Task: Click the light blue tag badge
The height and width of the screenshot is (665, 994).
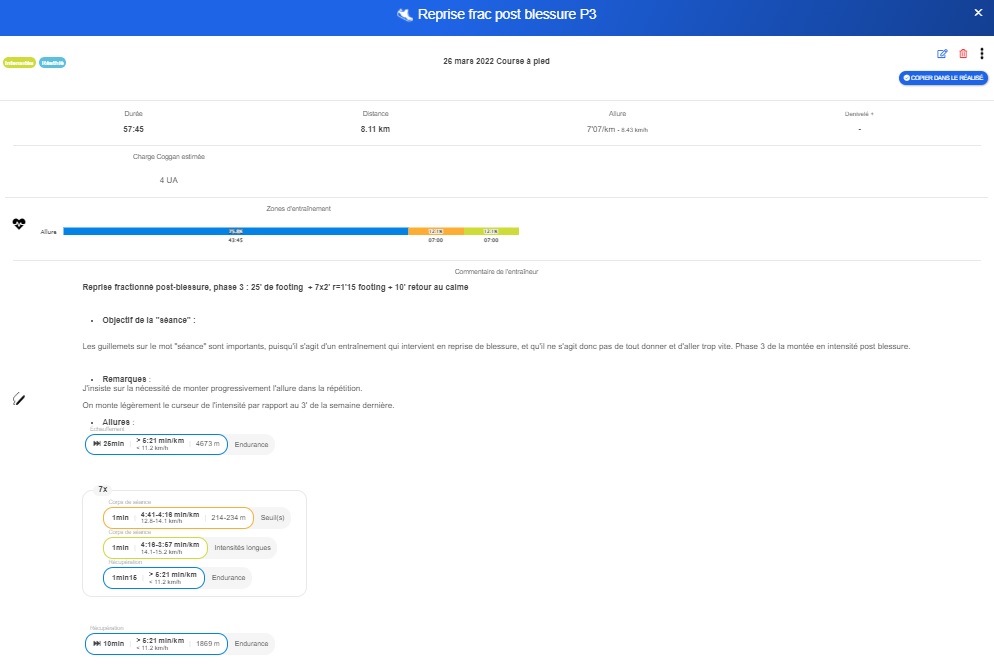Action: click(x=52, y=62)
